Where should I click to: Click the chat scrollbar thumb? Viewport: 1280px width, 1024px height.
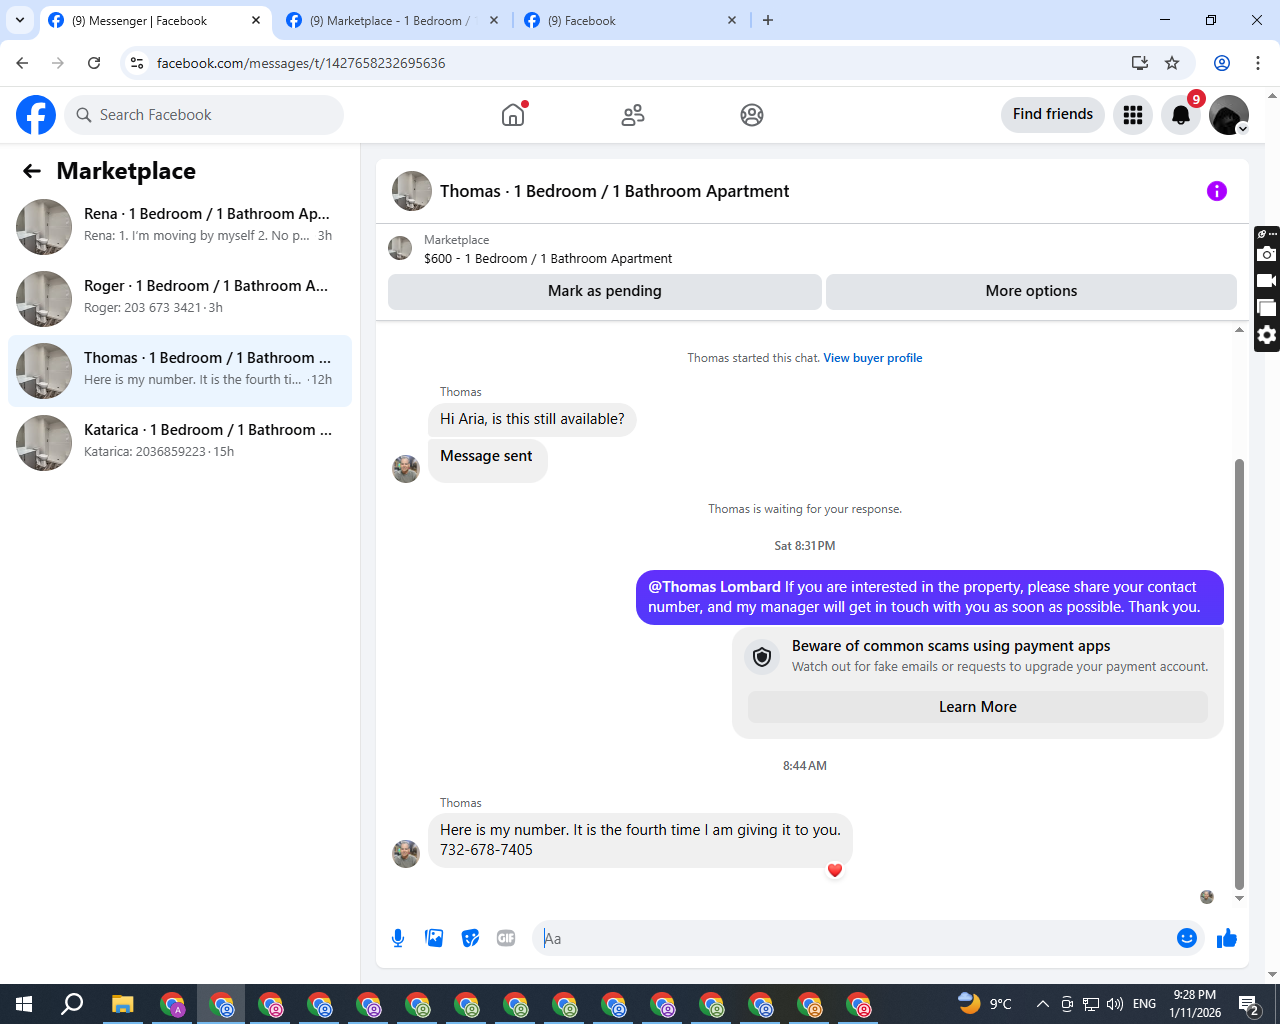1240,674
